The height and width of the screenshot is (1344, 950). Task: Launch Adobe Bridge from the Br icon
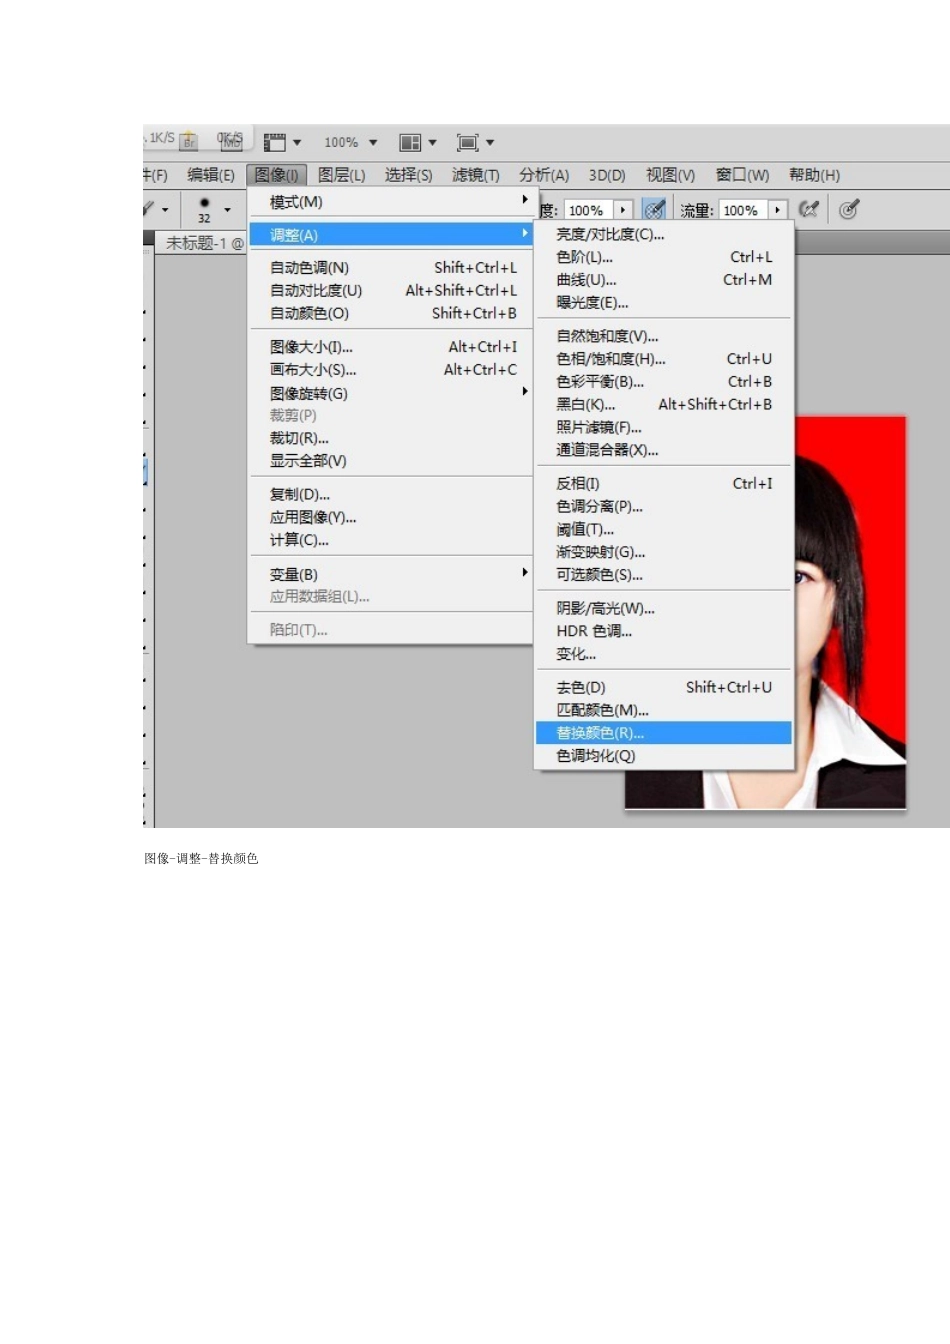(189, 142)
